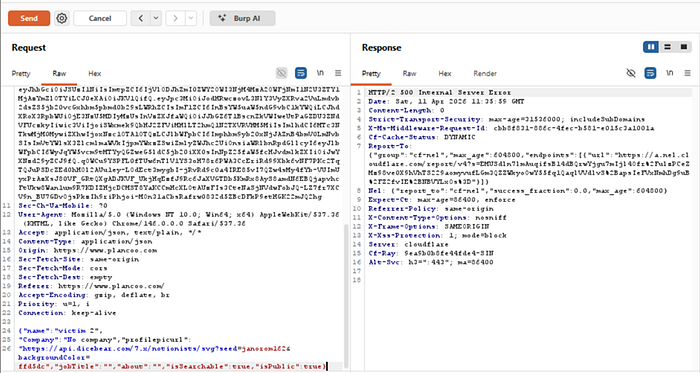Toggle the \n non-printable chars in Response
This screenshot has width=700, height=373.
click(670, 73)
